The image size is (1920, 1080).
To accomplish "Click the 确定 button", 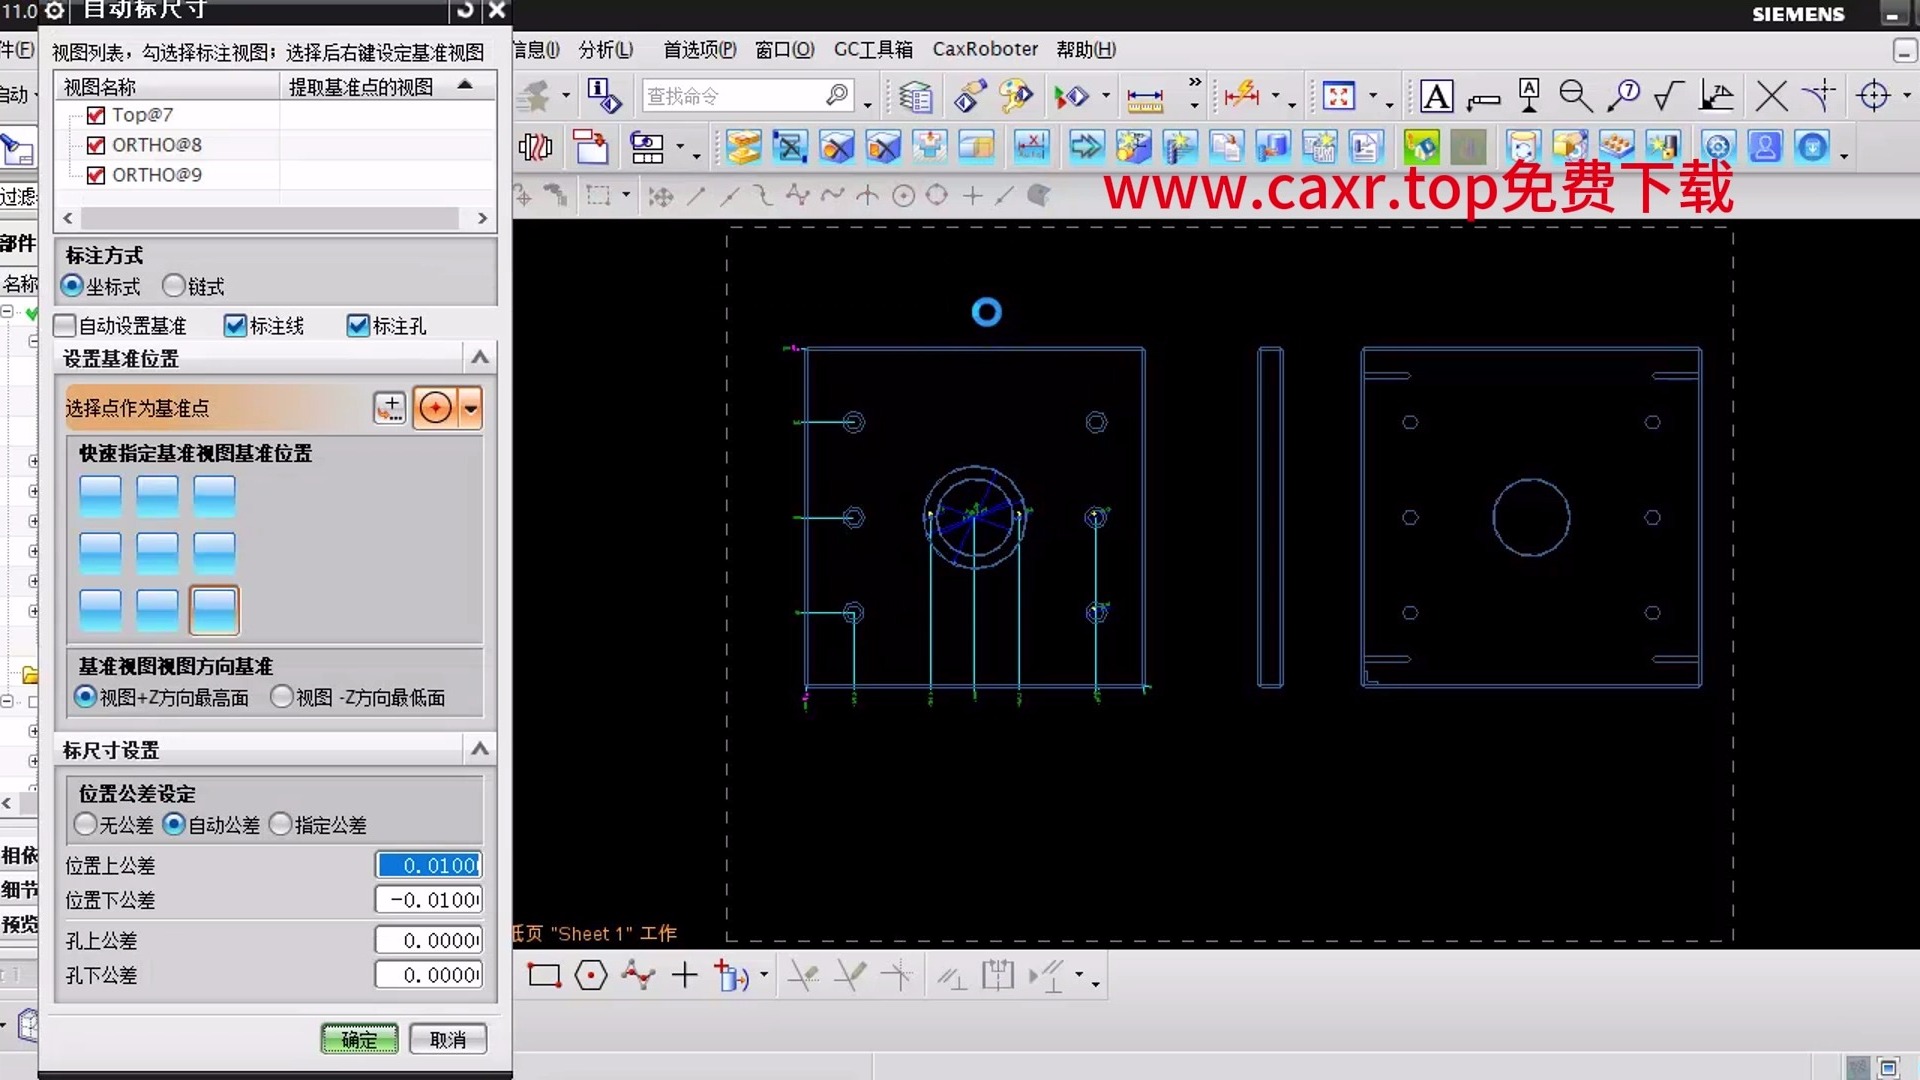I will tap(359, 1039).
